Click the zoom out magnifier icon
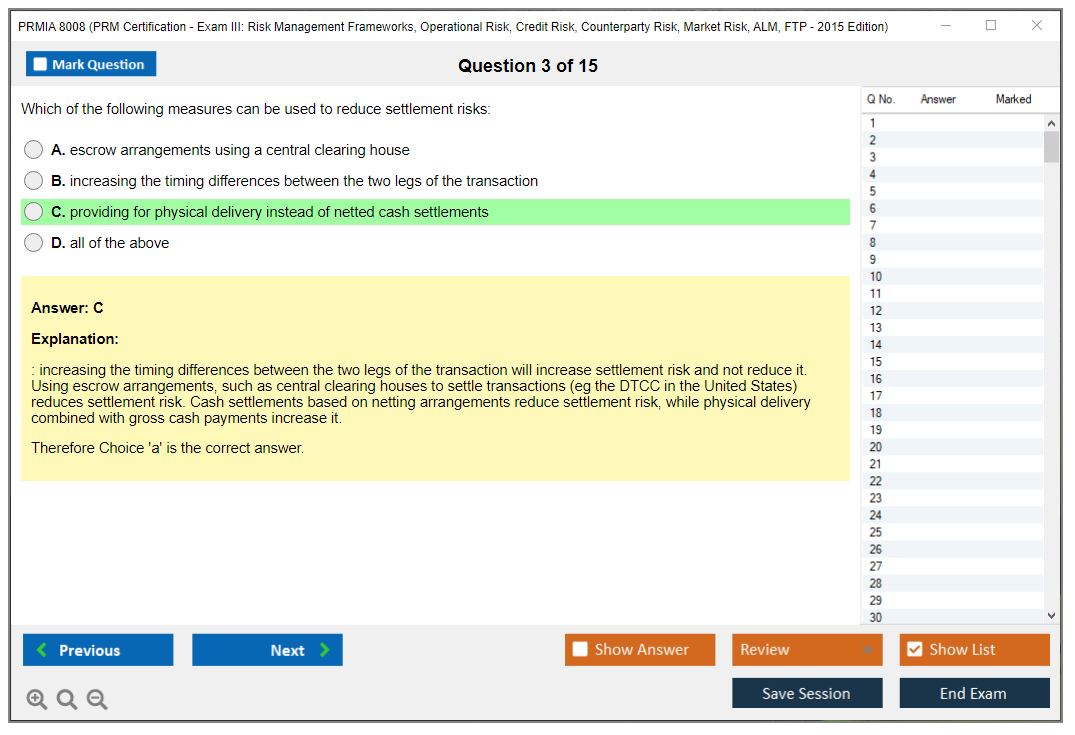The width and height of the screenshot is (1075, 735). click(97, 700)
